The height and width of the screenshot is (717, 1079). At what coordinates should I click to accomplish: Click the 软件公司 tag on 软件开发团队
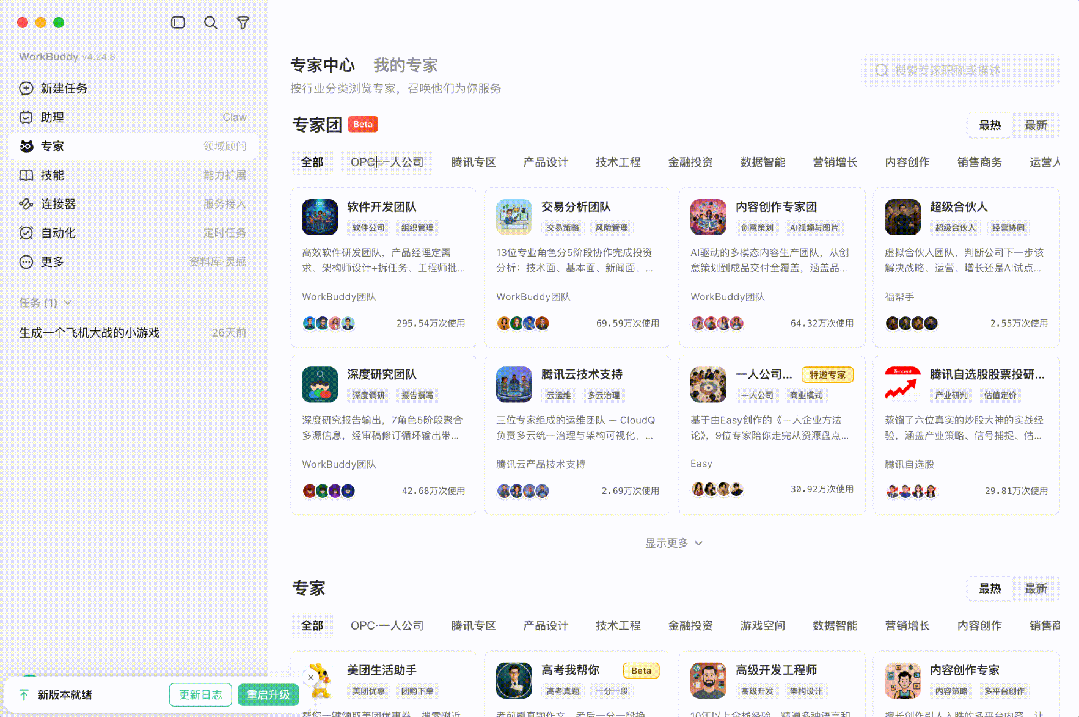point(369,228)
